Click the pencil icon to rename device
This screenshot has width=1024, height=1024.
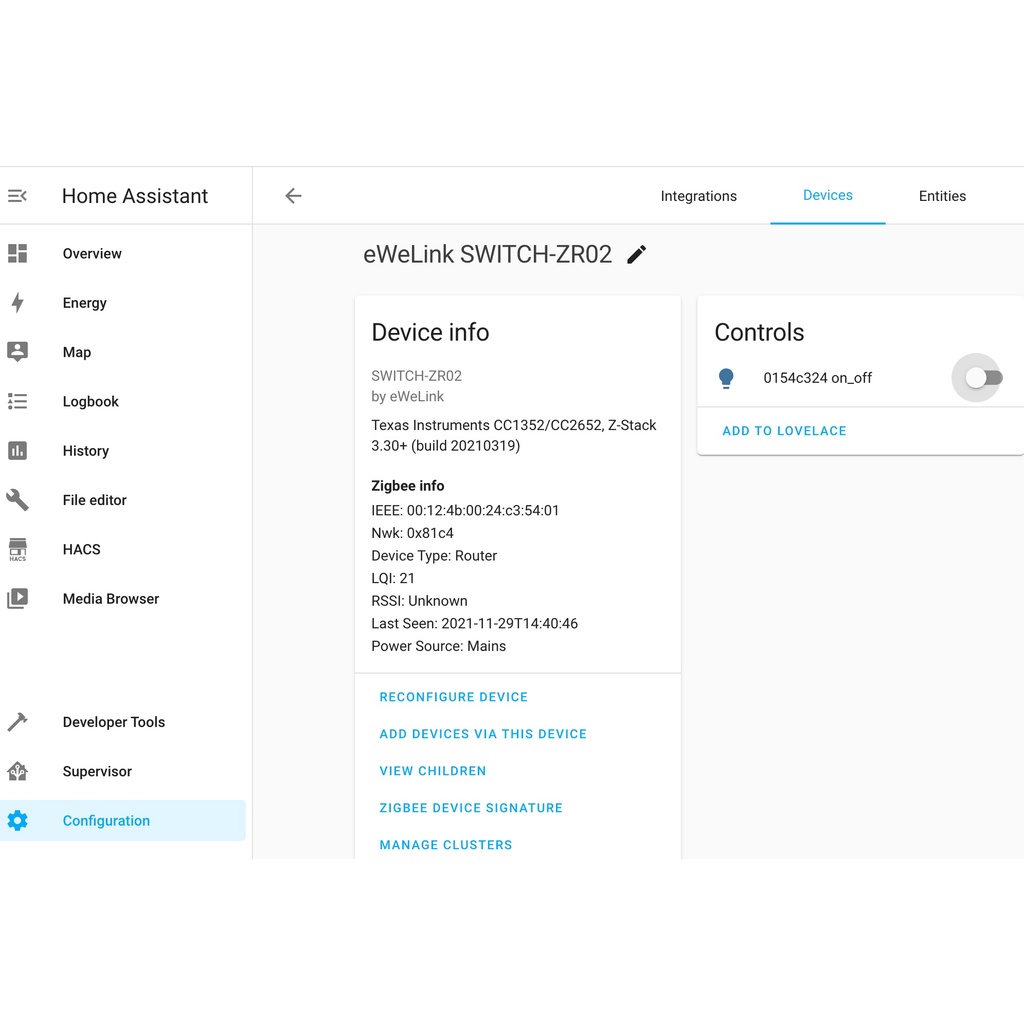637,255
